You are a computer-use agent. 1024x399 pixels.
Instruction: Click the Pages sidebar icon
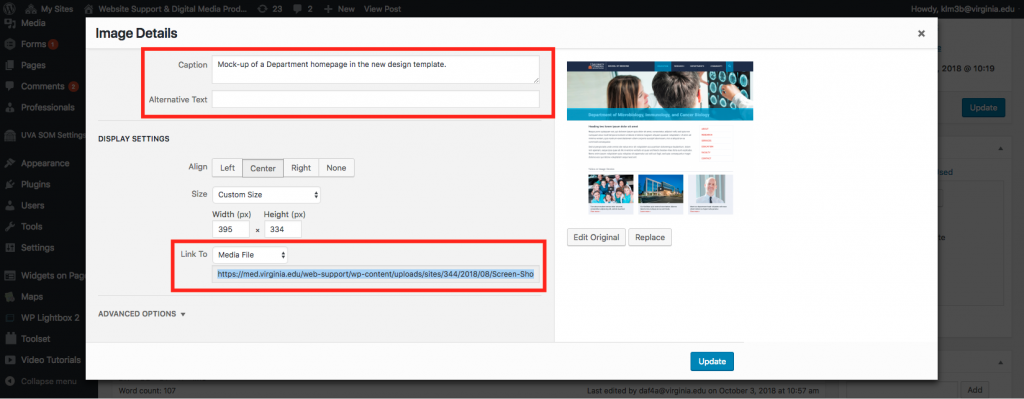(x=10, y=65)
